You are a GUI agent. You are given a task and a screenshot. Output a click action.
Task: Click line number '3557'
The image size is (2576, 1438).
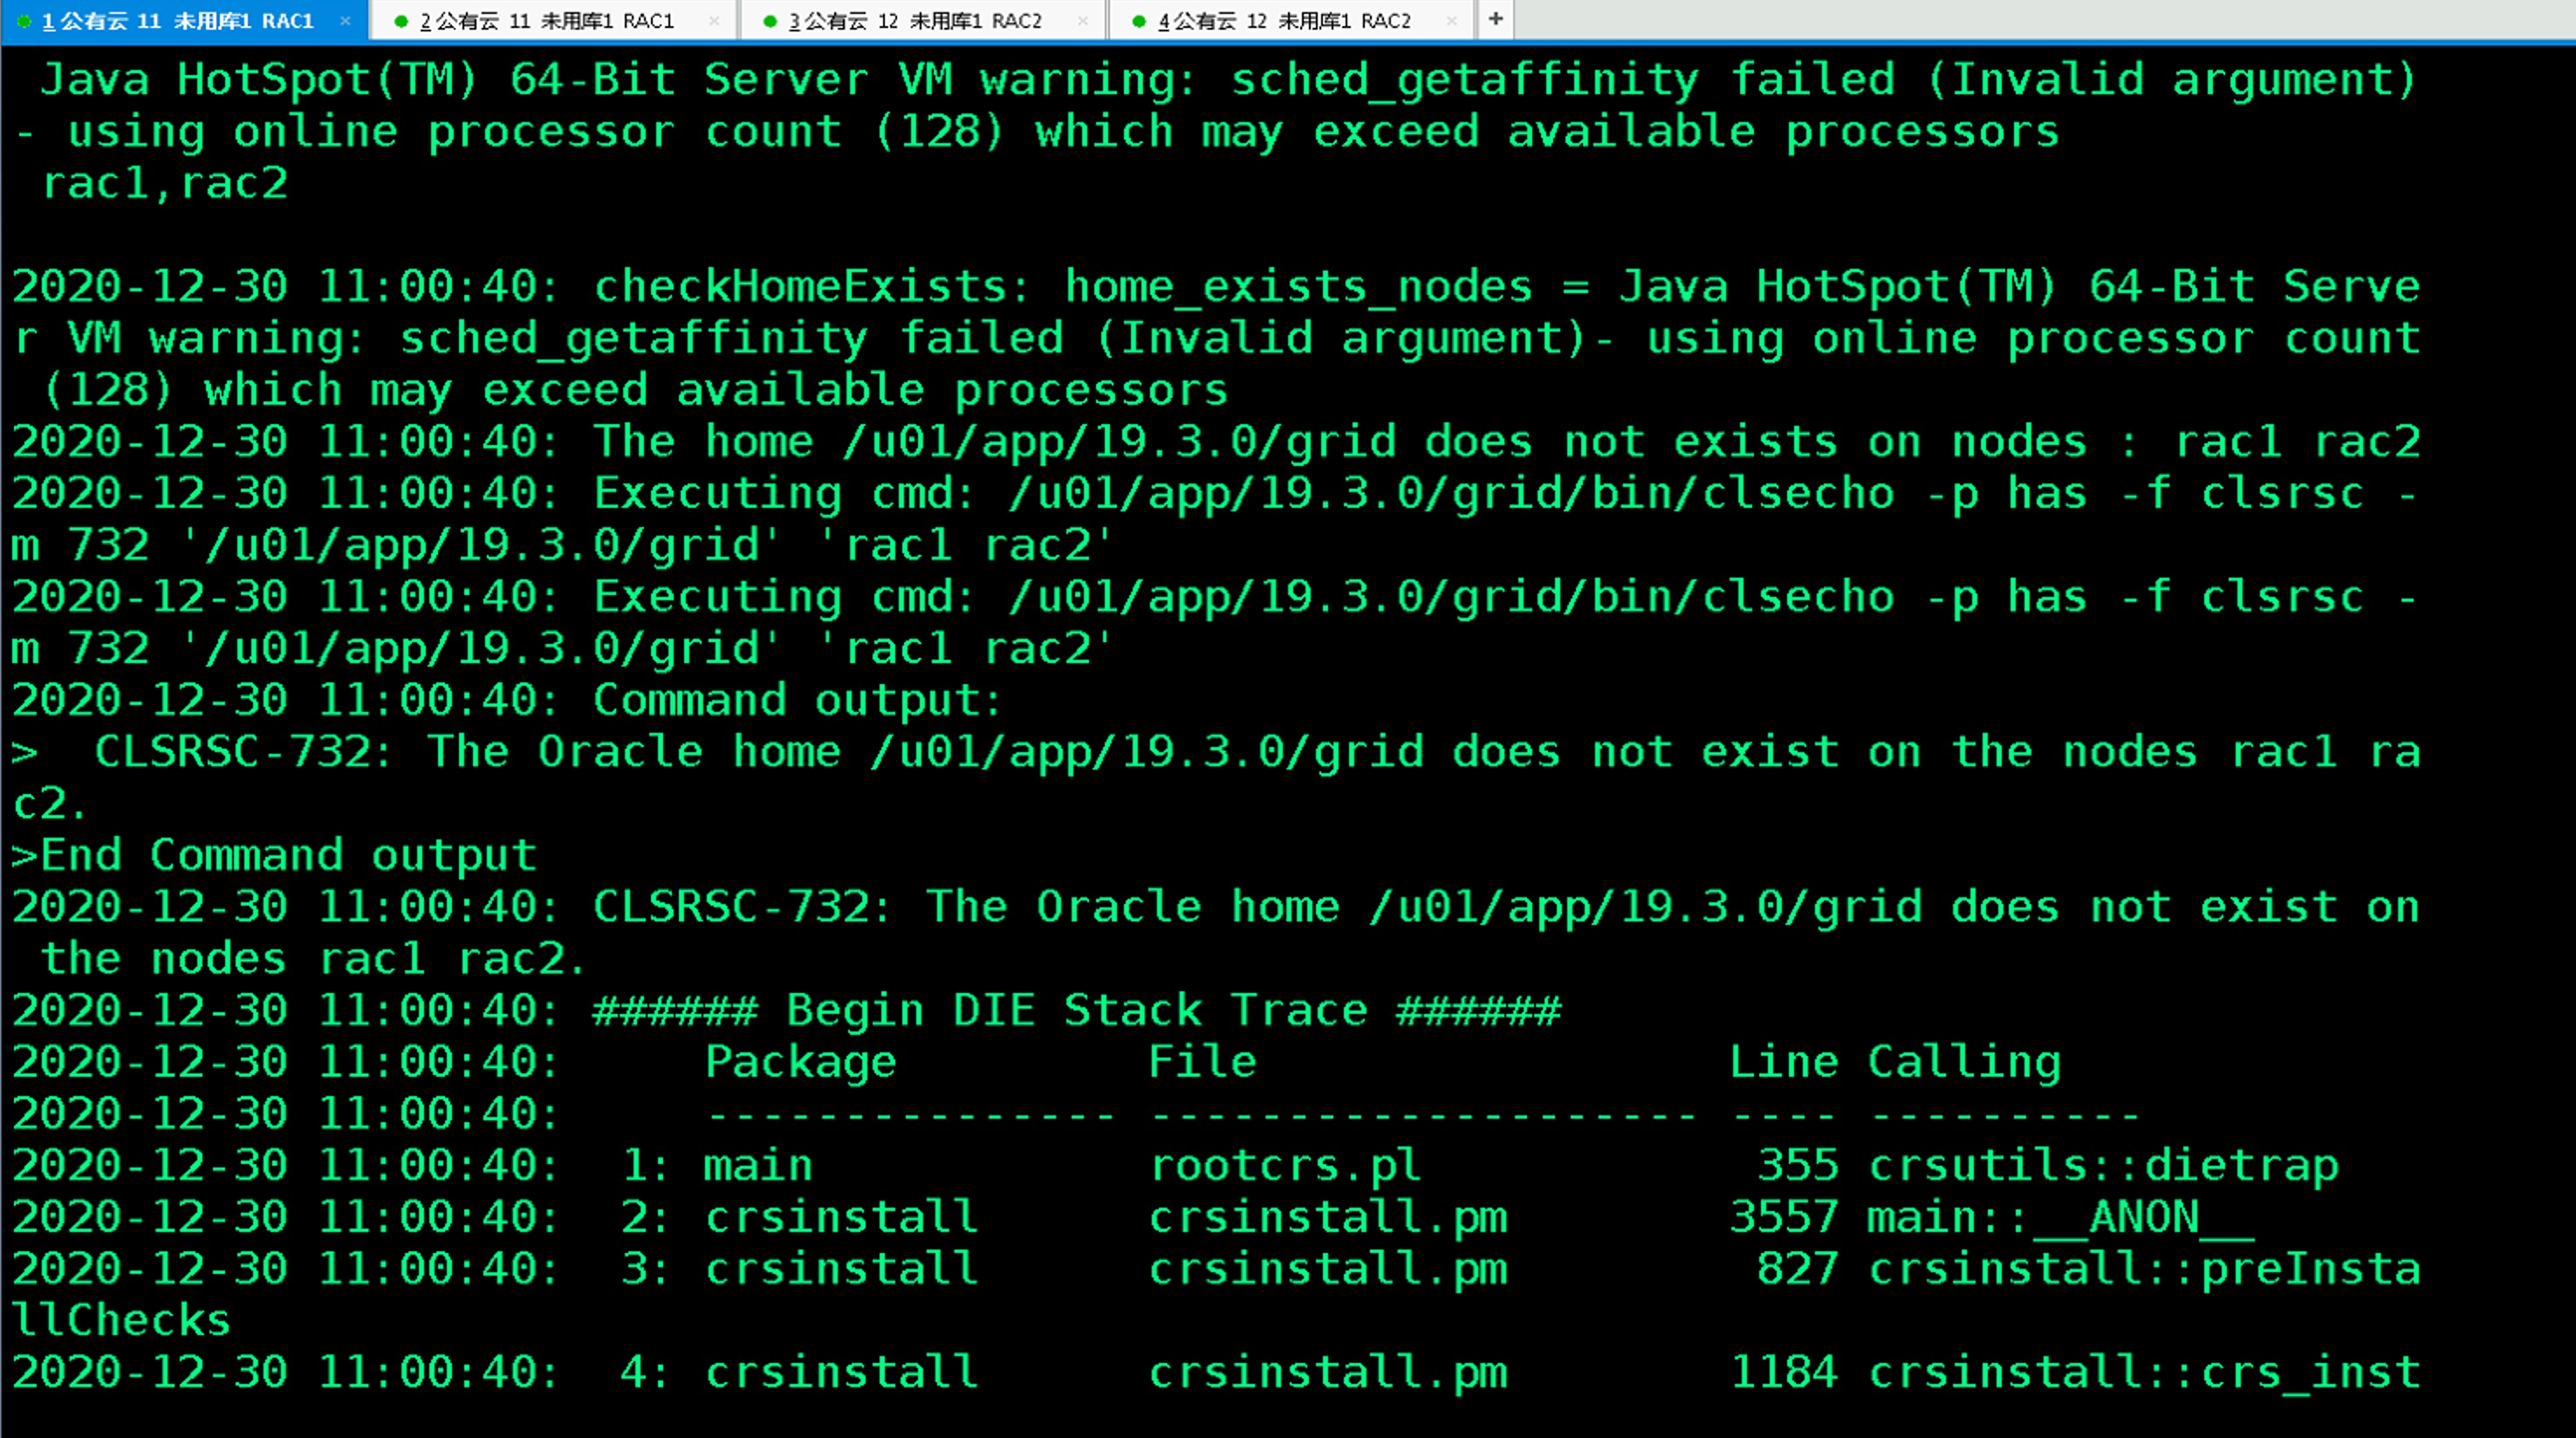pos(1784,1217)
